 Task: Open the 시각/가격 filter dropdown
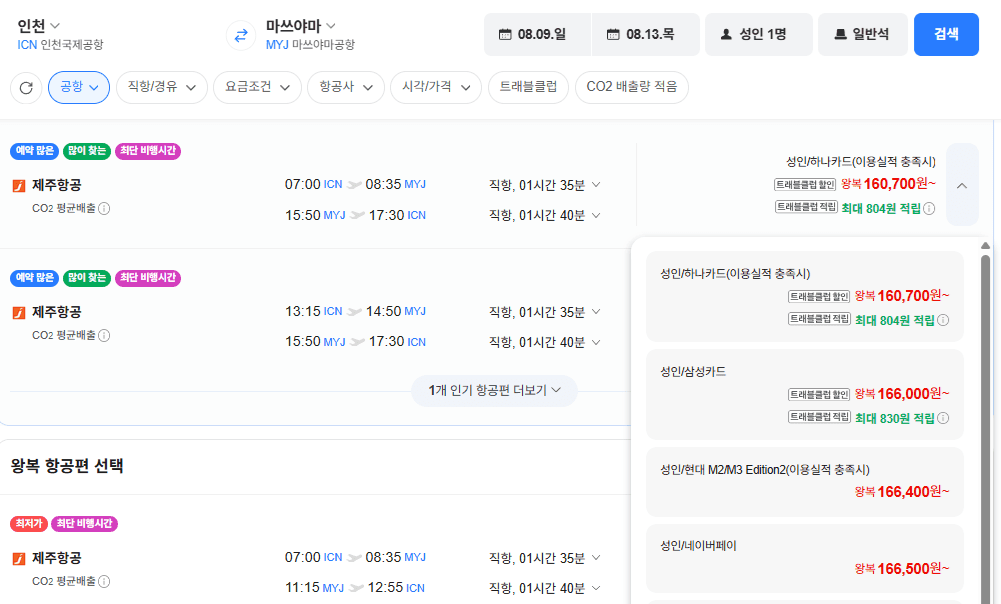pos(436,87)
